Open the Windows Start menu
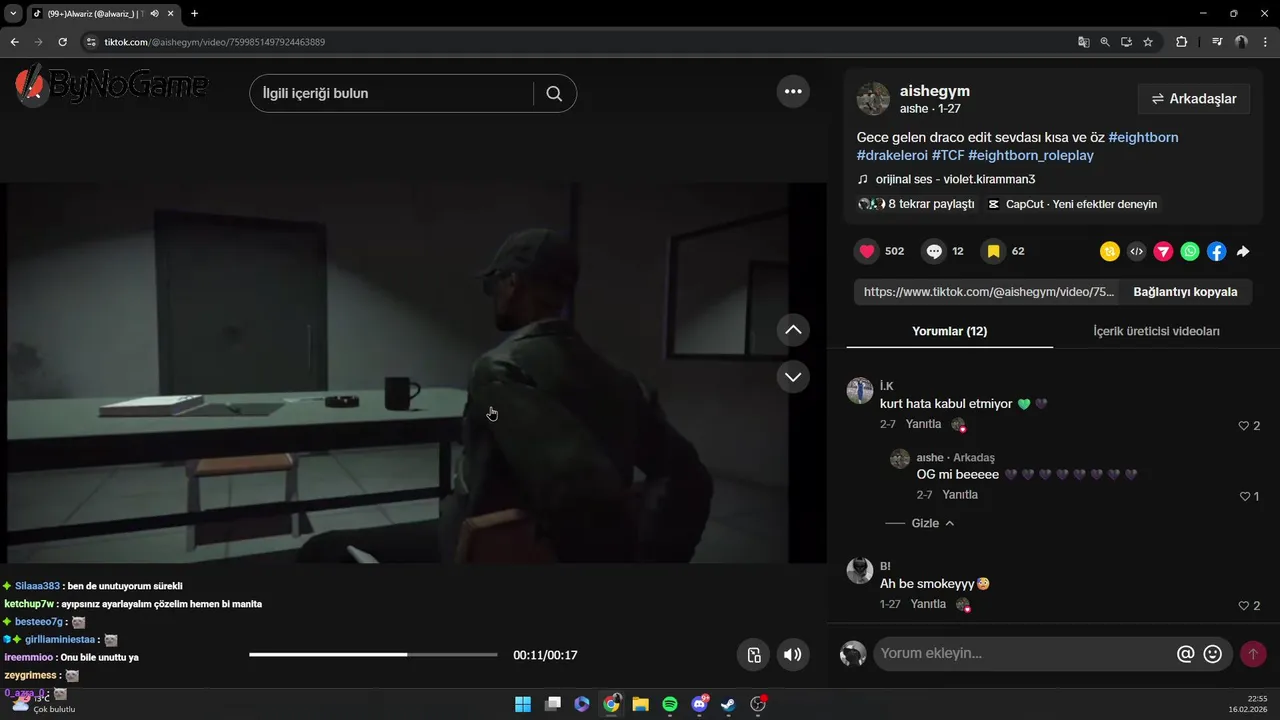This screenshot has width=1280, height=720. coord(523,704)
